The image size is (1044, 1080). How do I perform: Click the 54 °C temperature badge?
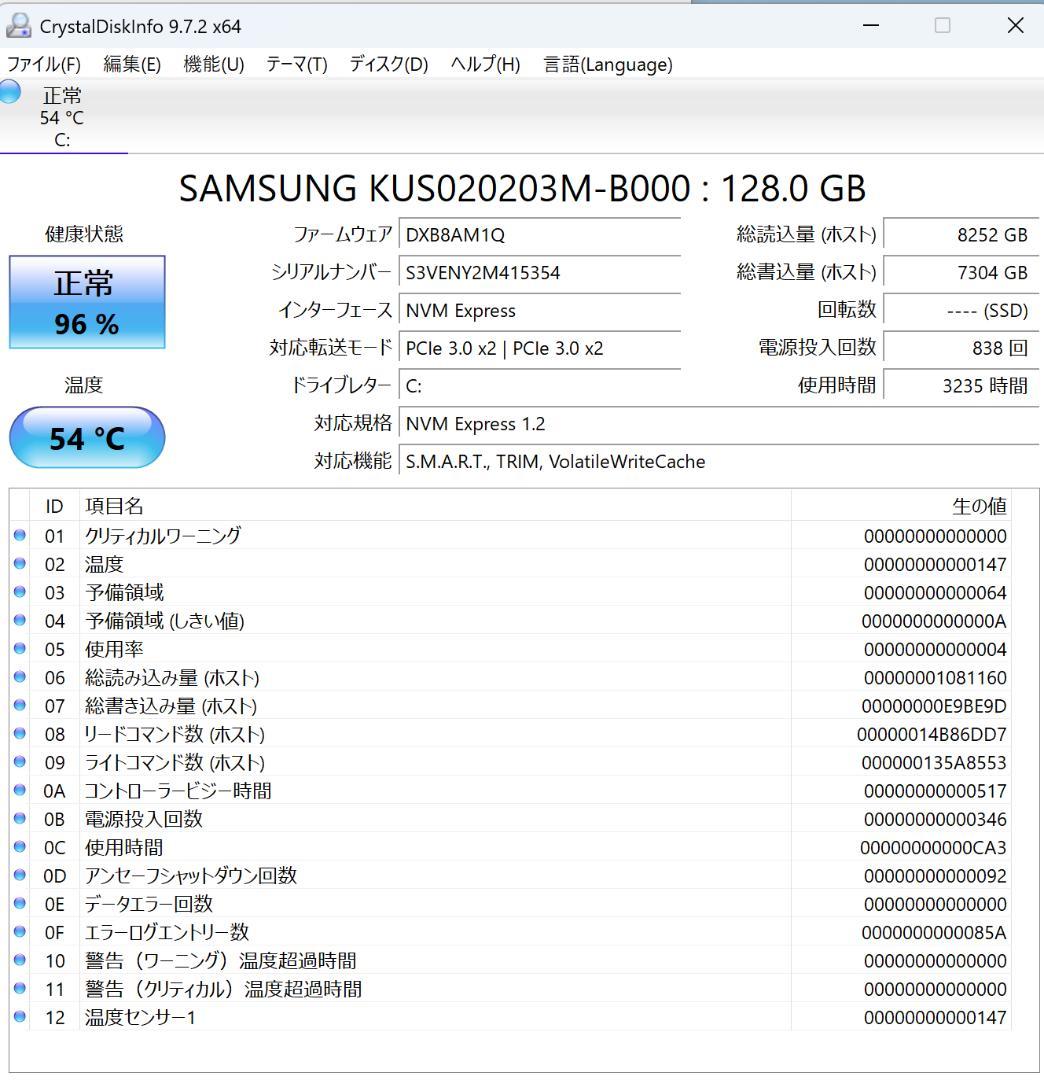(x=87, y=437)
